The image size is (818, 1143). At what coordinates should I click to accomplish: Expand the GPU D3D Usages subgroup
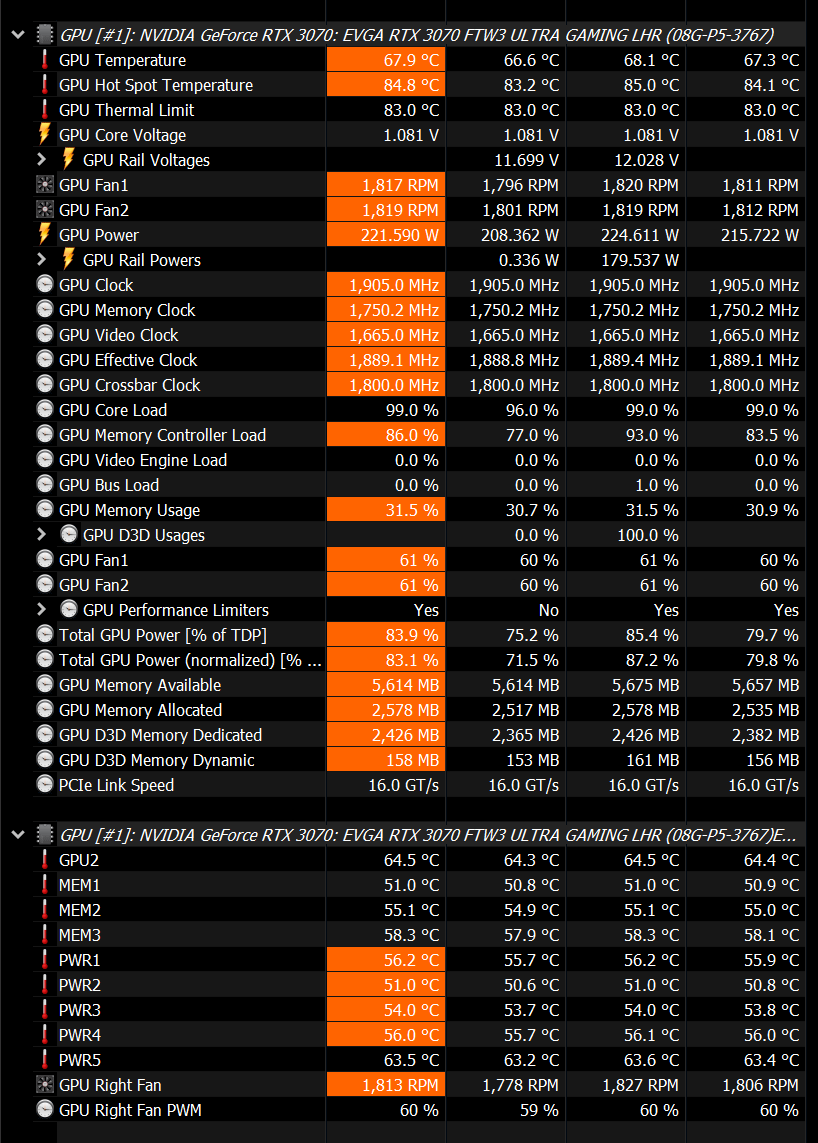[41, 535]
